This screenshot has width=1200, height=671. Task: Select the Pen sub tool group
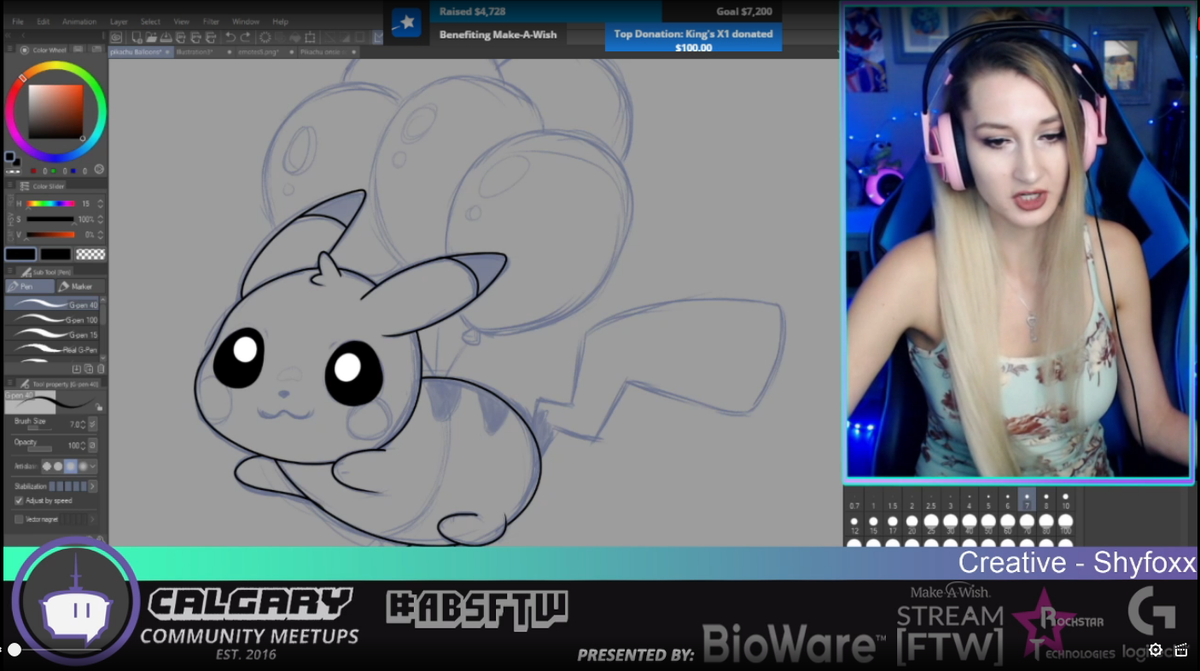pyautogui.click(x=30, y=286)
